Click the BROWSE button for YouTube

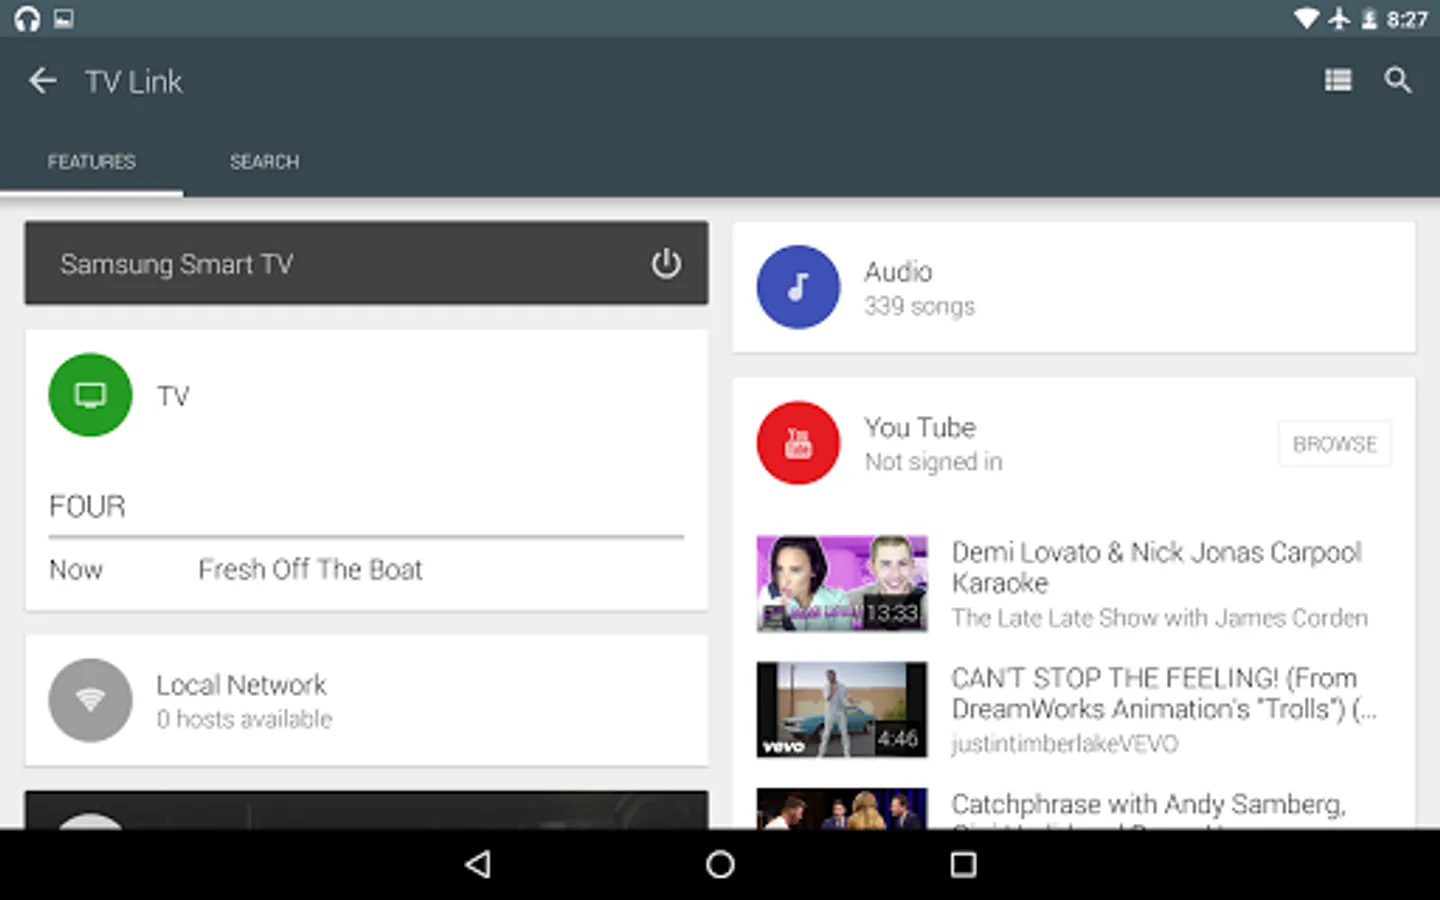coord(1335,444)
